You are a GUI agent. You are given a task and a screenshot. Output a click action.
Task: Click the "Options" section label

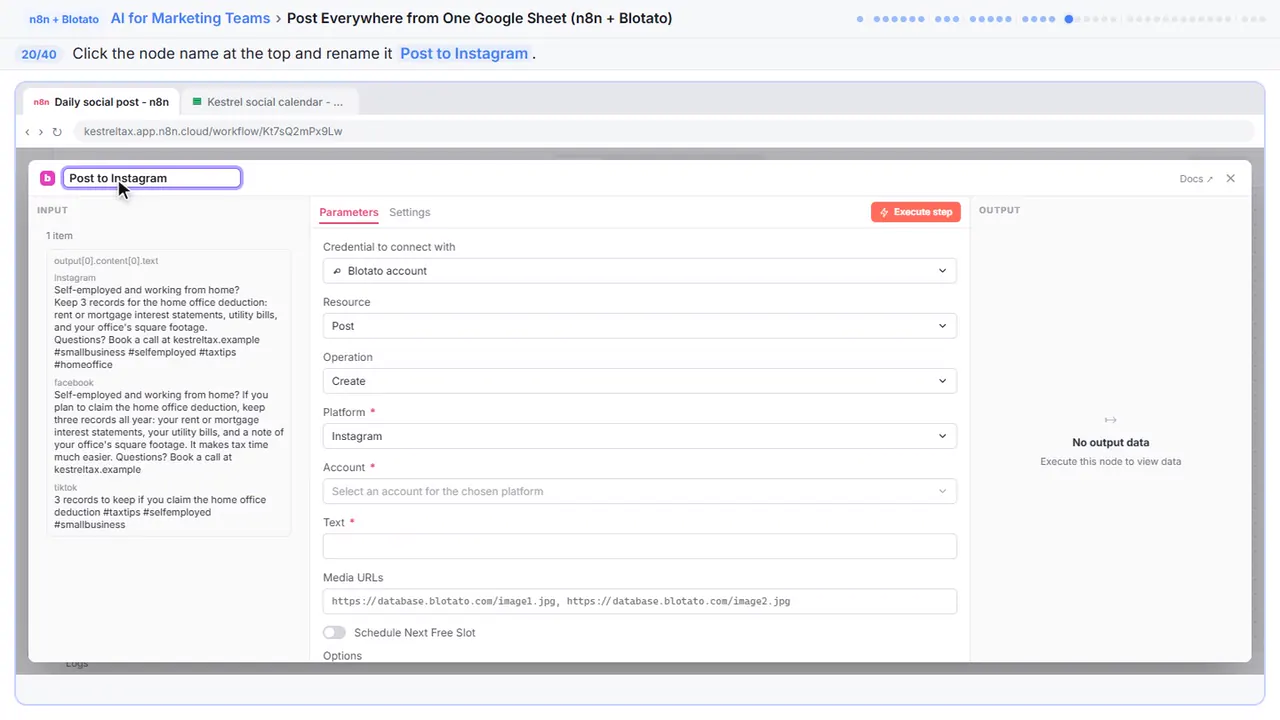[x=342, y=656]
